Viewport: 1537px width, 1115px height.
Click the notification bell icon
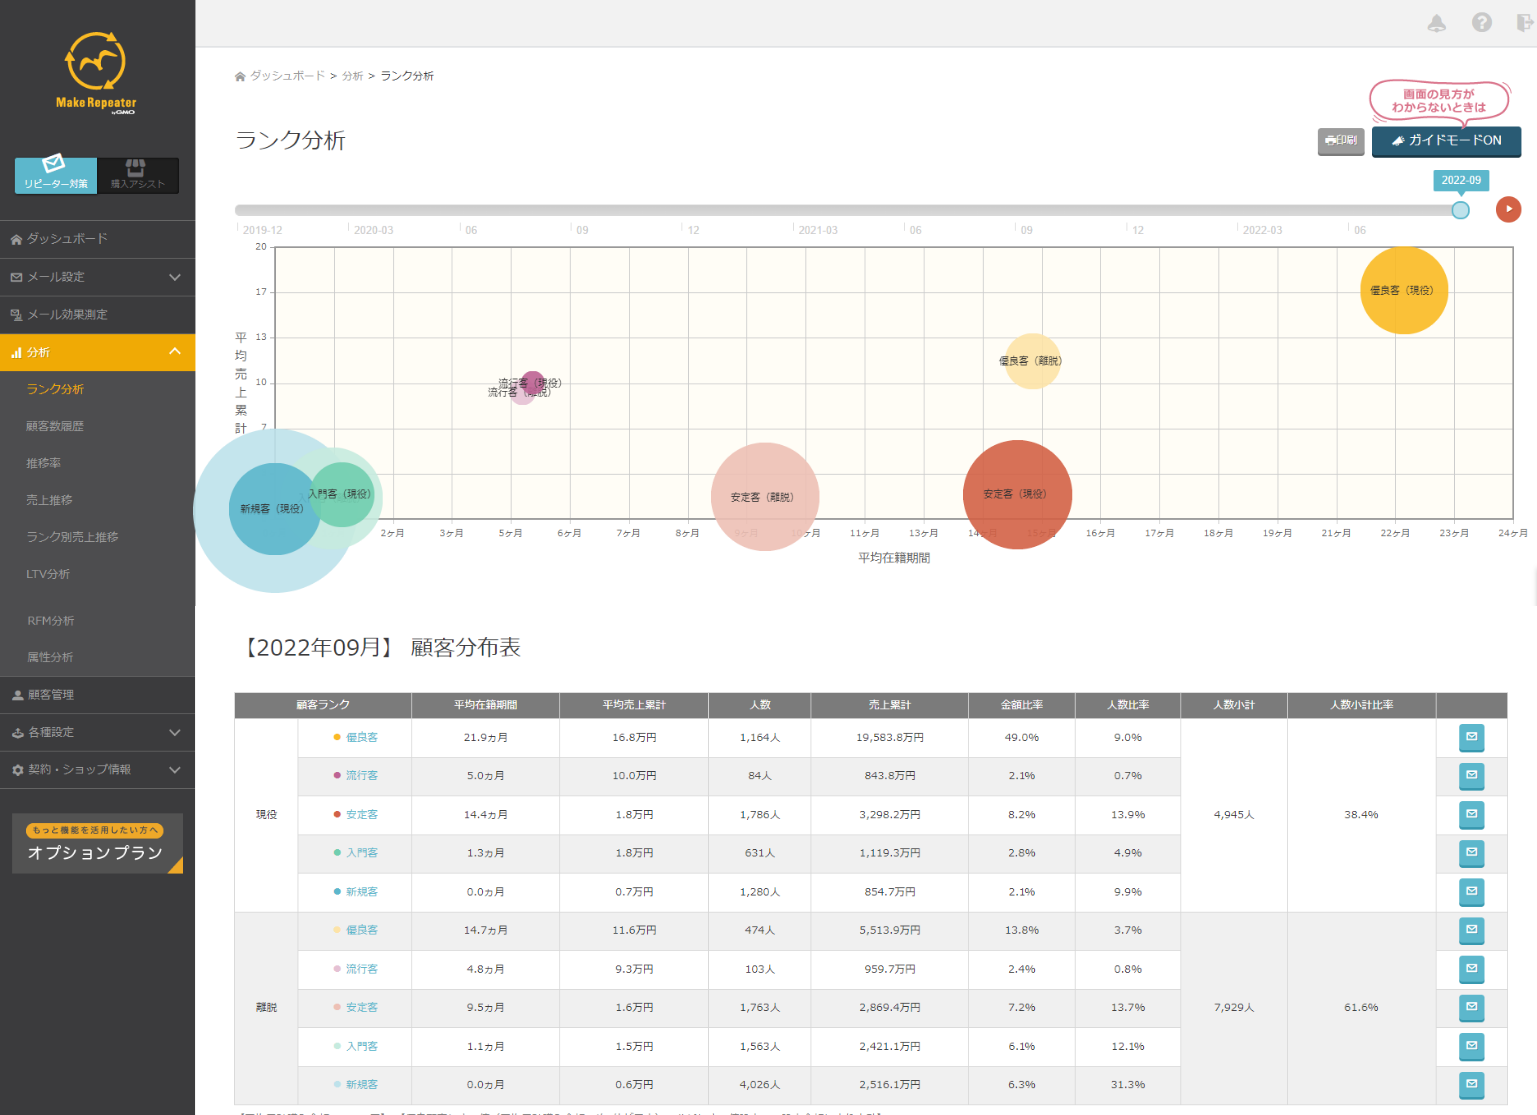[x=1436, y=23]
